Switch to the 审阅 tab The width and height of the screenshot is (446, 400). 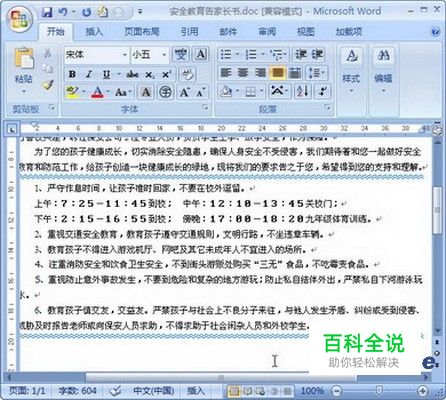point(267,32)
